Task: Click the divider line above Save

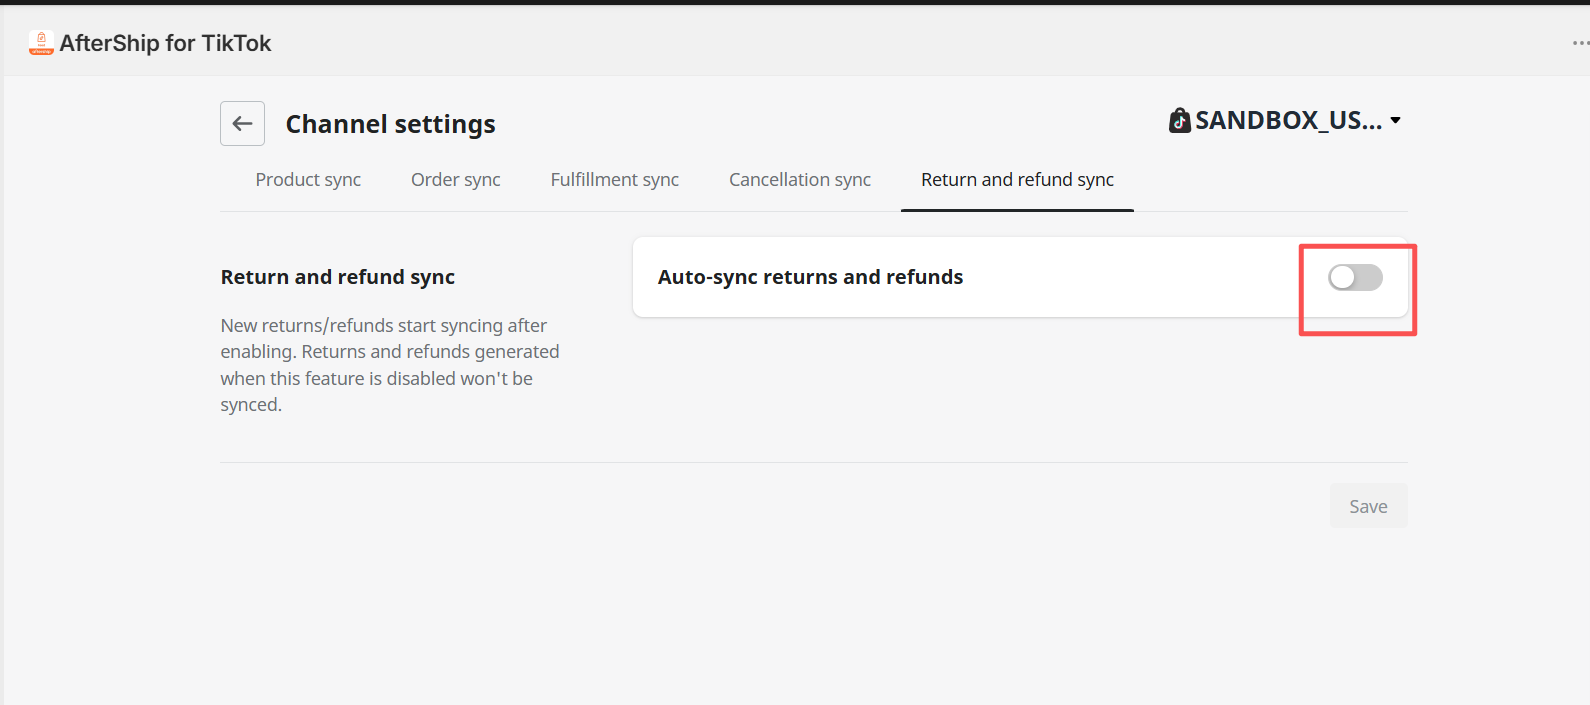Action: 814,462
